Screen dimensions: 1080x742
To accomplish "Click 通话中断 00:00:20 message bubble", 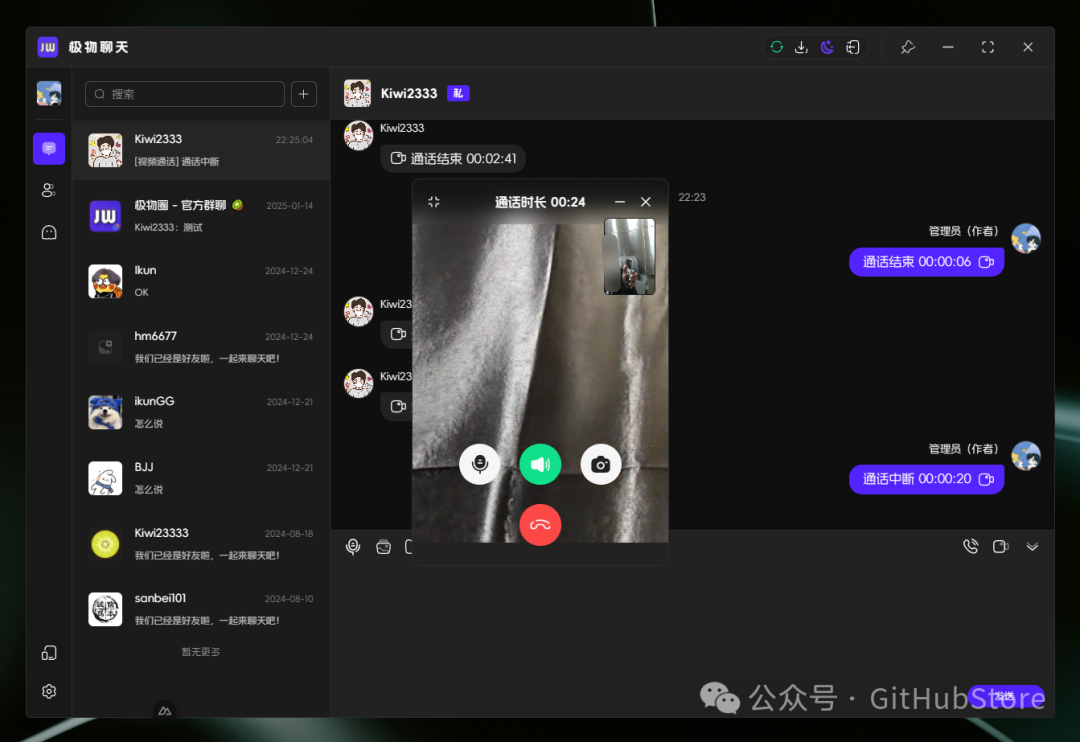I will click(926, 479).
